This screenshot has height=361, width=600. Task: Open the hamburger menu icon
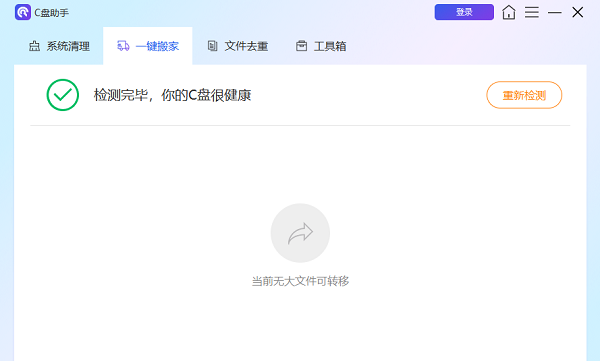tap(532, 12)
